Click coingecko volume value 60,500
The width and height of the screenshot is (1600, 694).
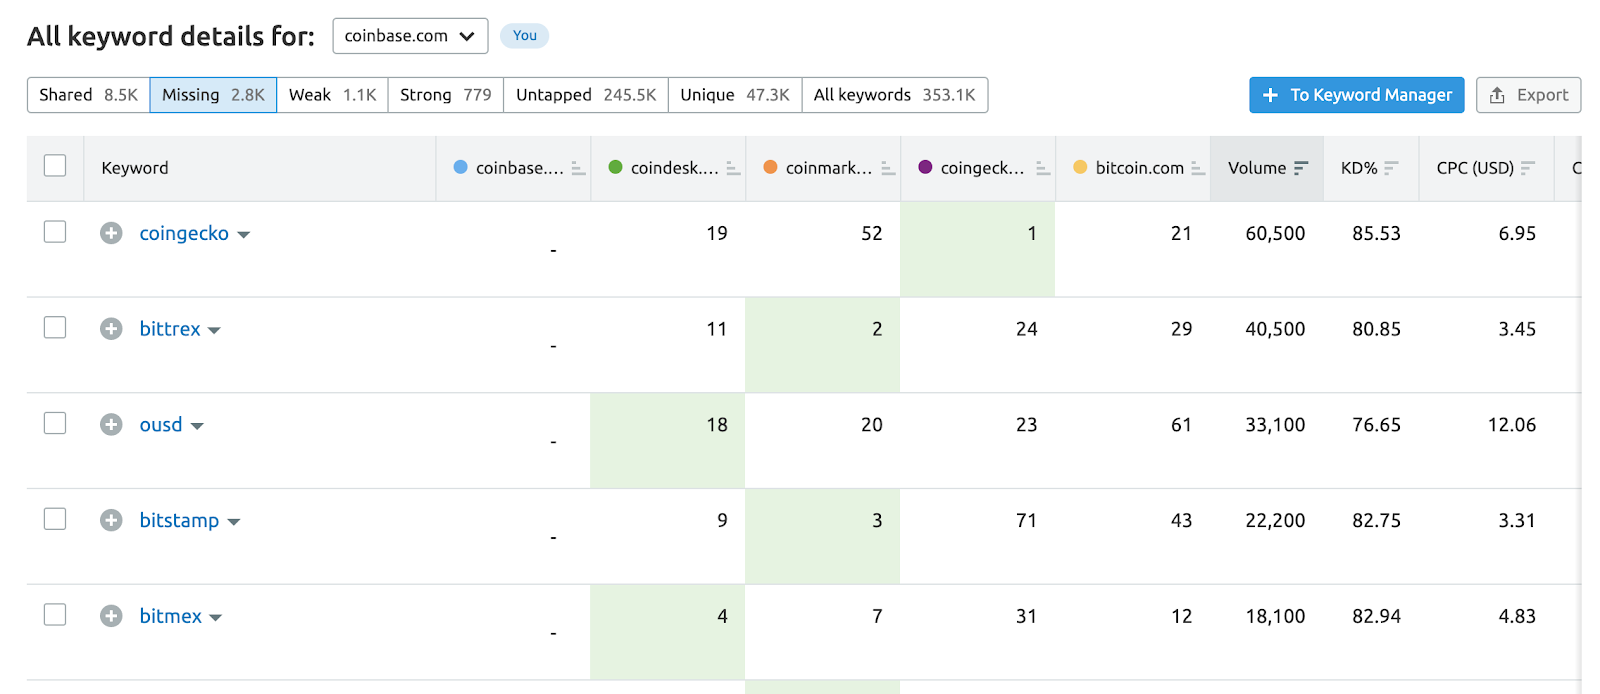pyautogui.click(x=1275, y=233)
